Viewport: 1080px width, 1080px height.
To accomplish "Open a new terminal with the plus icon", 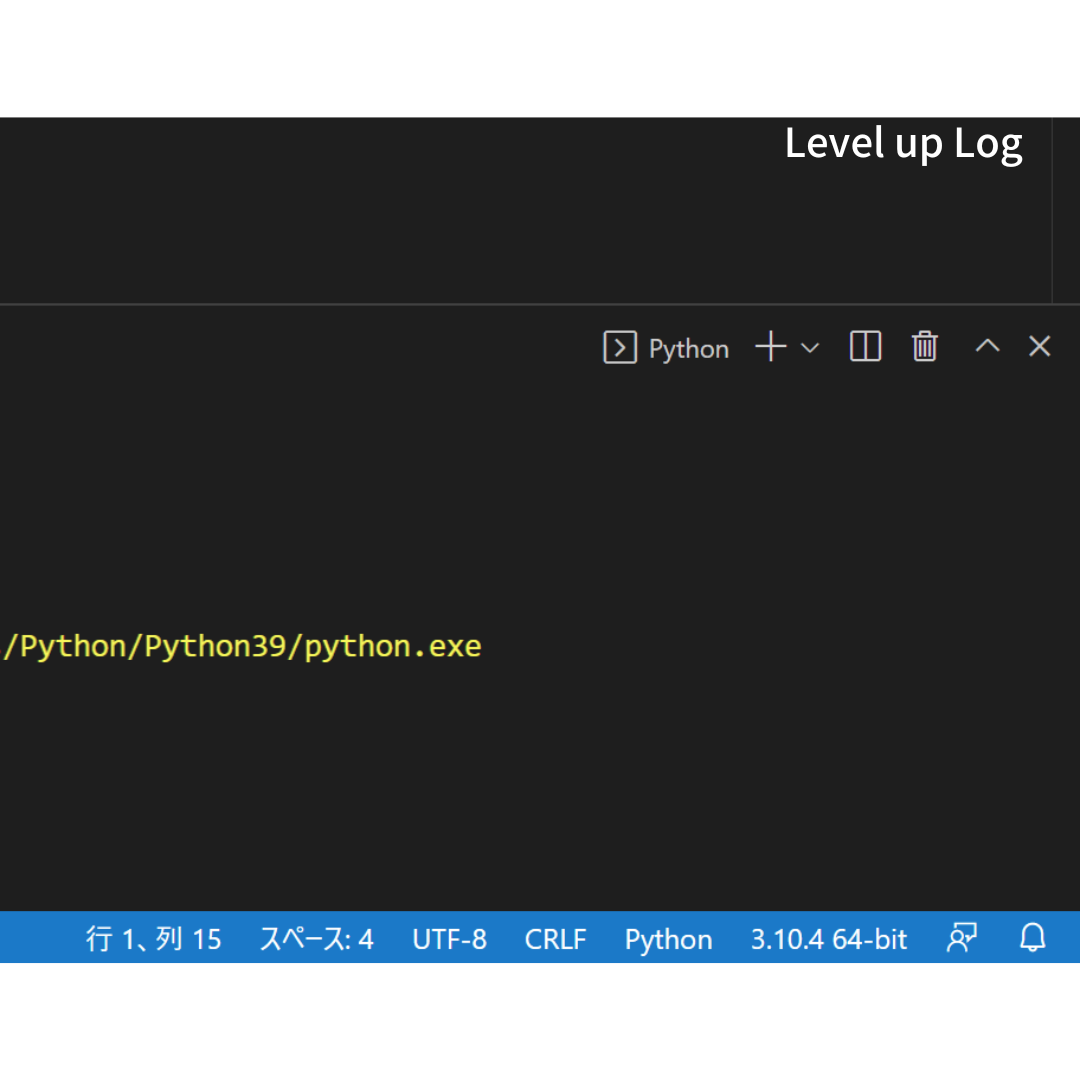I will (770, 346).
